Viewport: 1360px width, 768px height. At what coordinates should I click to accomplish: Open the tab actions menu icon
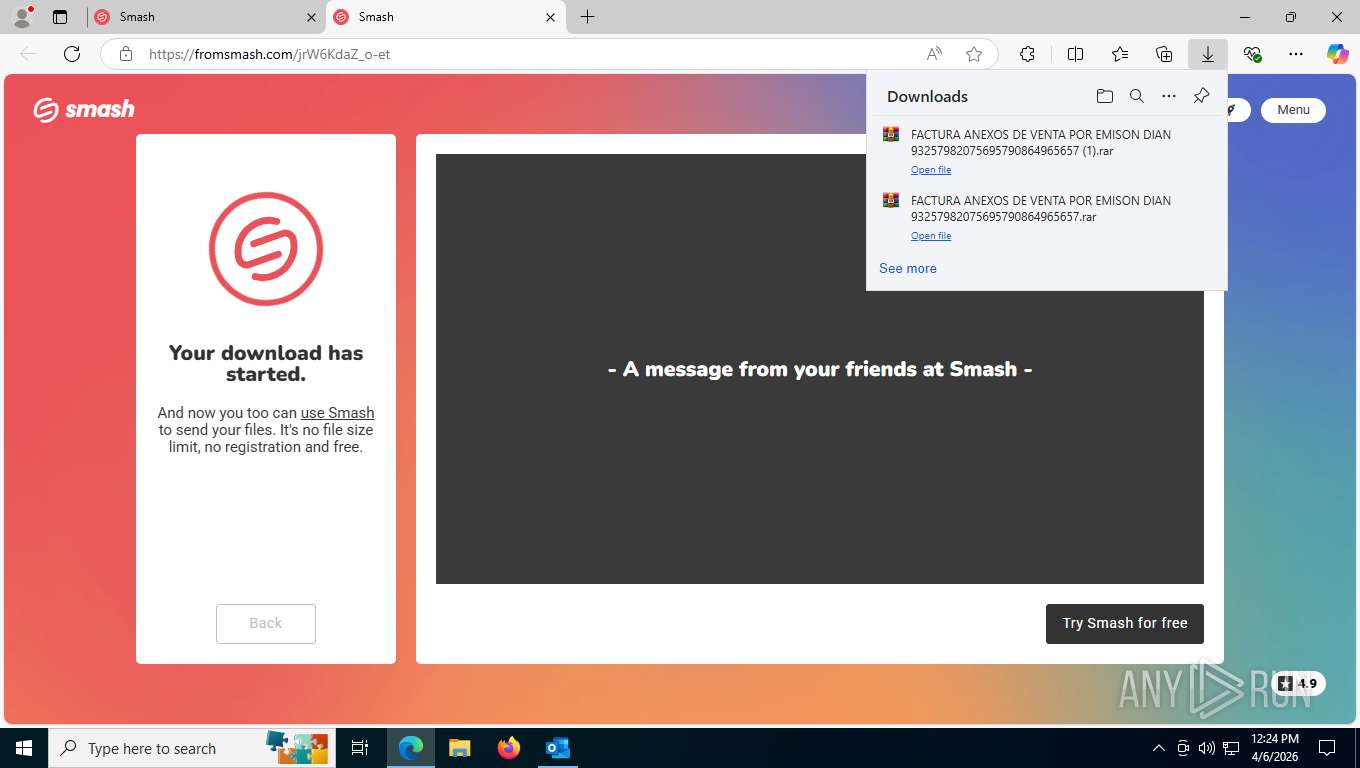pyautogui.click(x=60, y=17)
